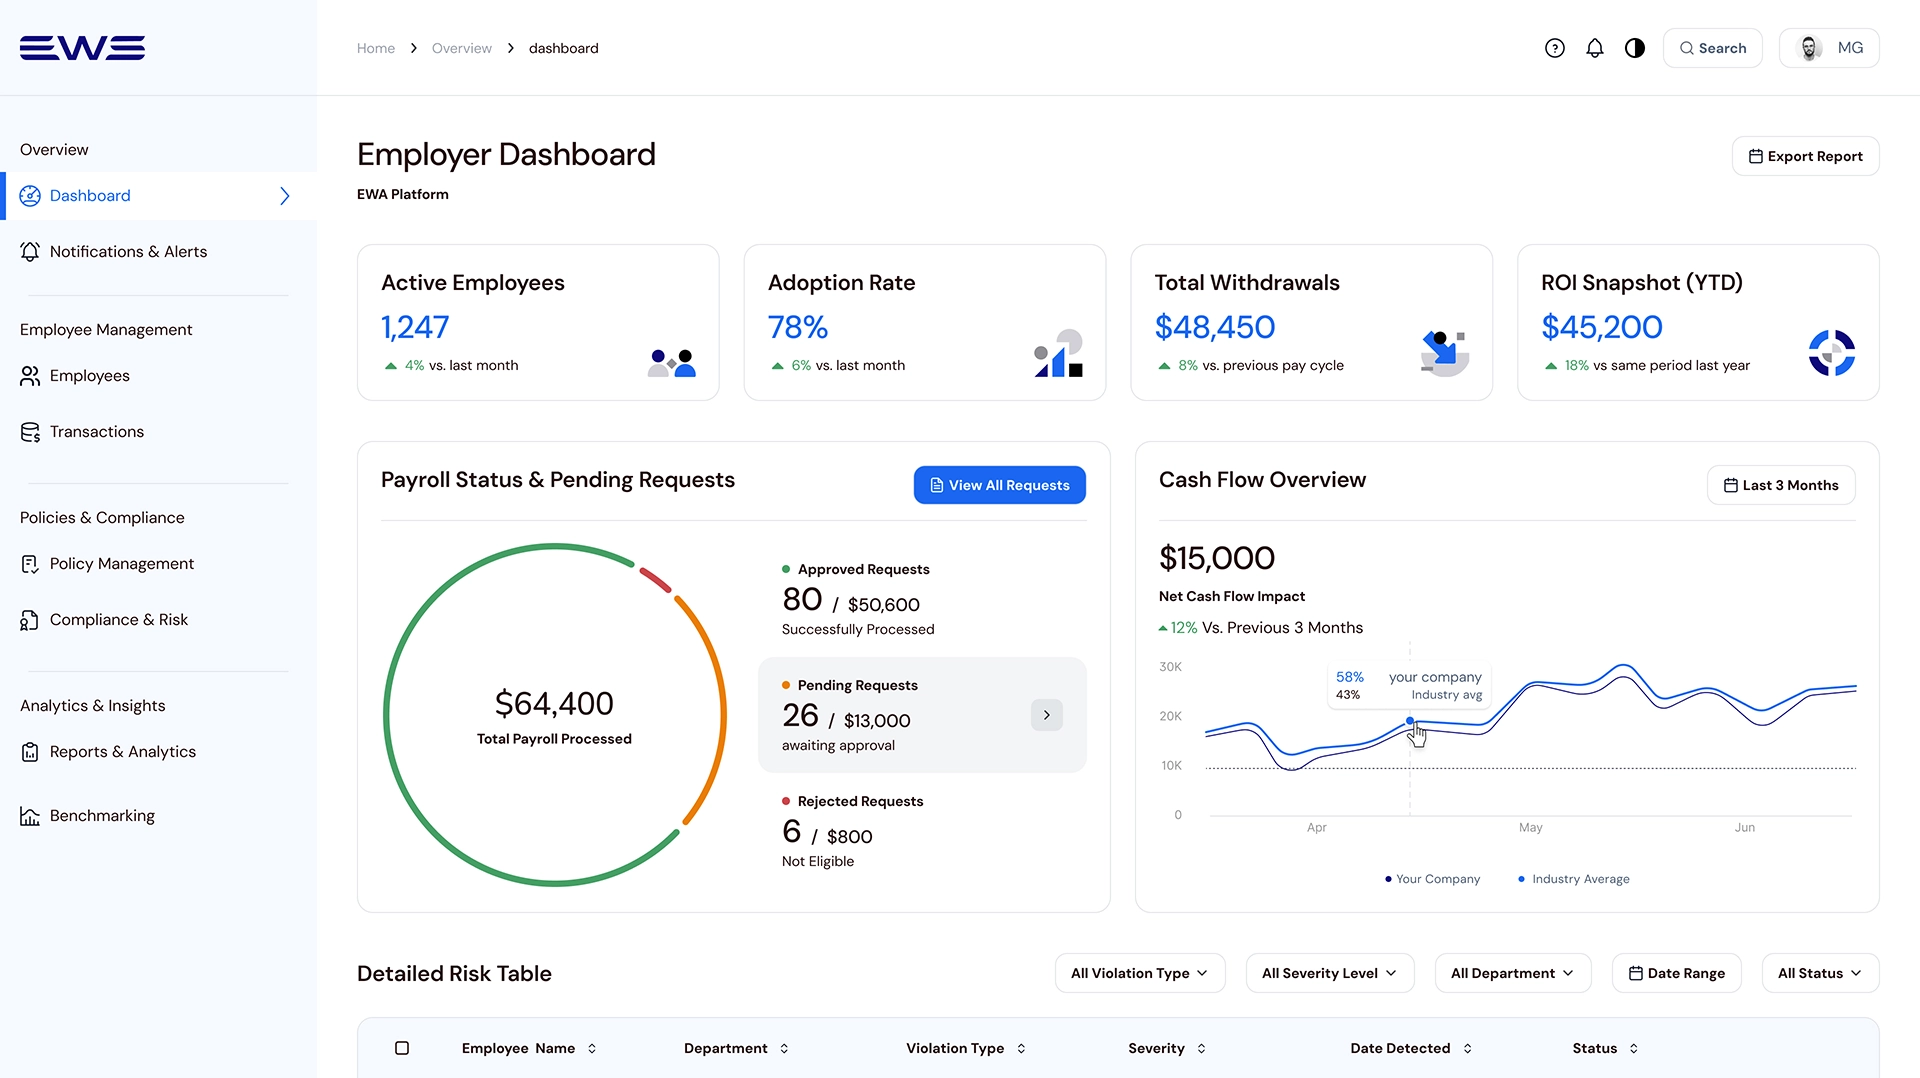Toggle dark mode contrast icon
Viewport: 1920px width, 1078px height.
[x=1635, y=48]
